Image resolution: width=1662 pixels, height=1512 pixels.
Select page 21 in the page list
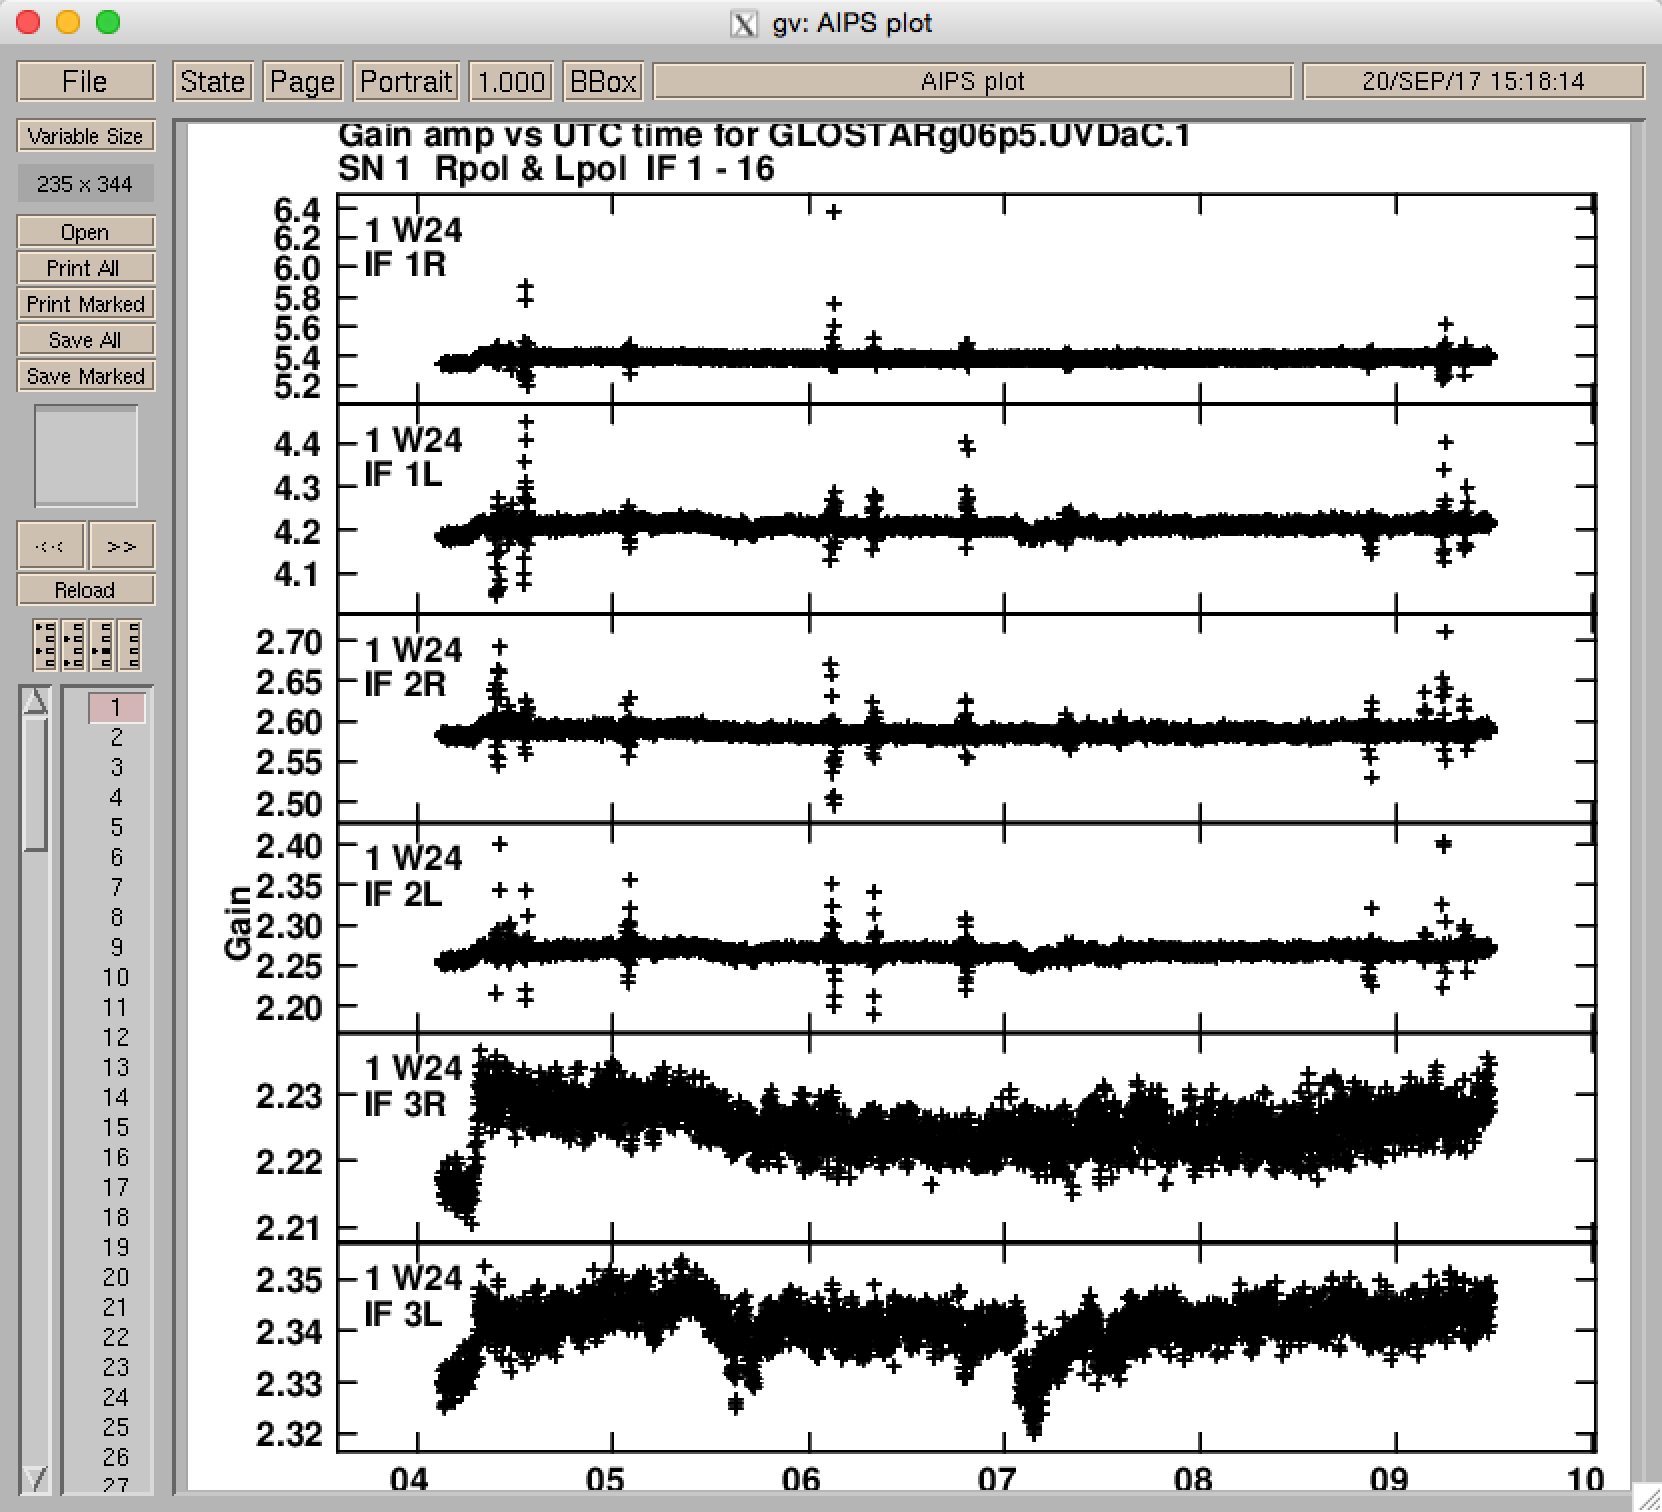tap(117, 1307)
